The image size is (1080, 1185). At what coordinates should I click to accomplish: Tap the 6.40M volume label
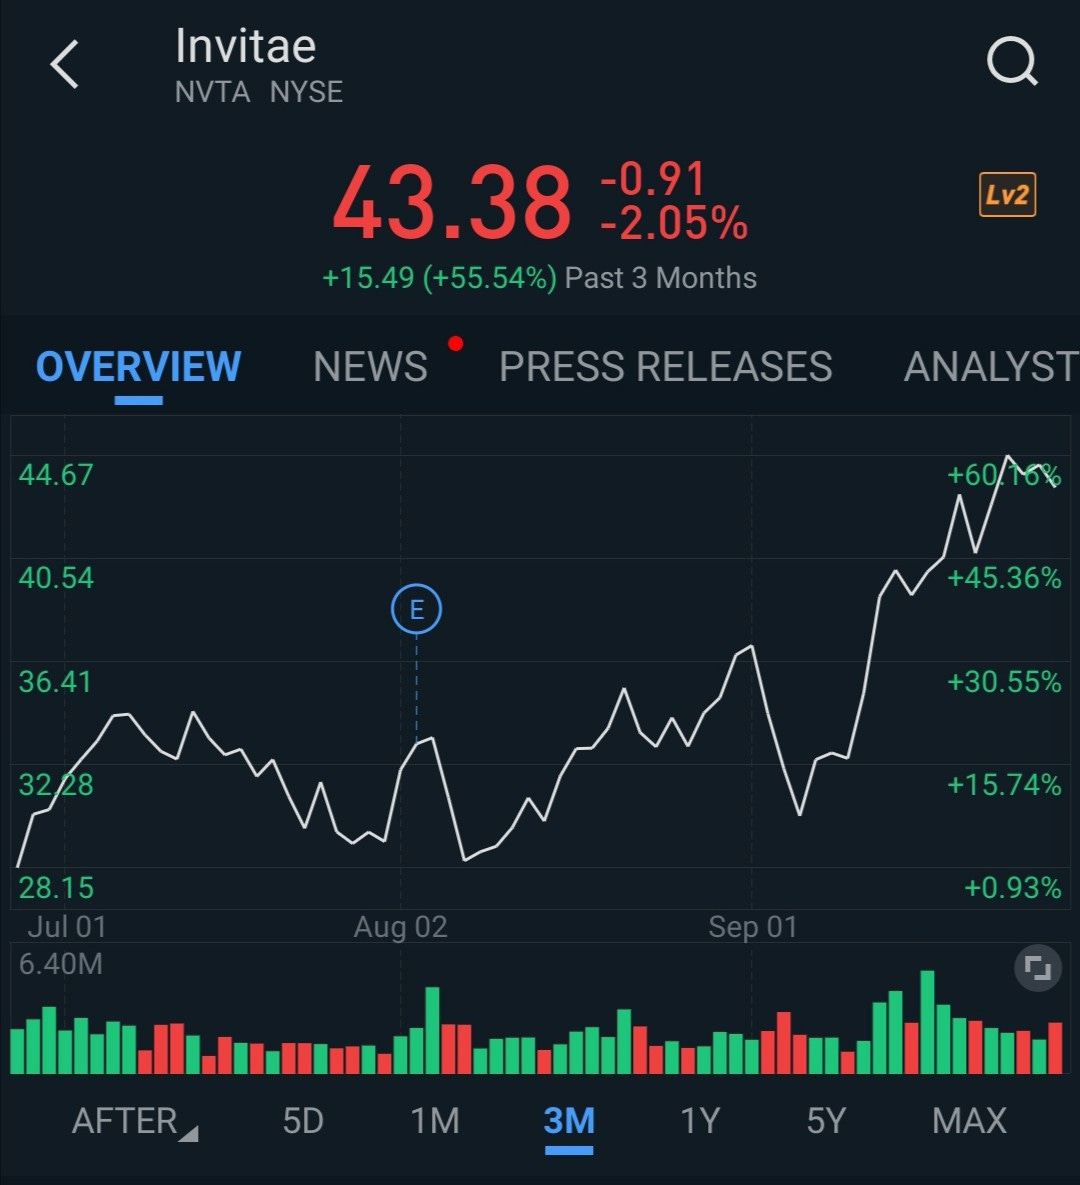[60, 964]
